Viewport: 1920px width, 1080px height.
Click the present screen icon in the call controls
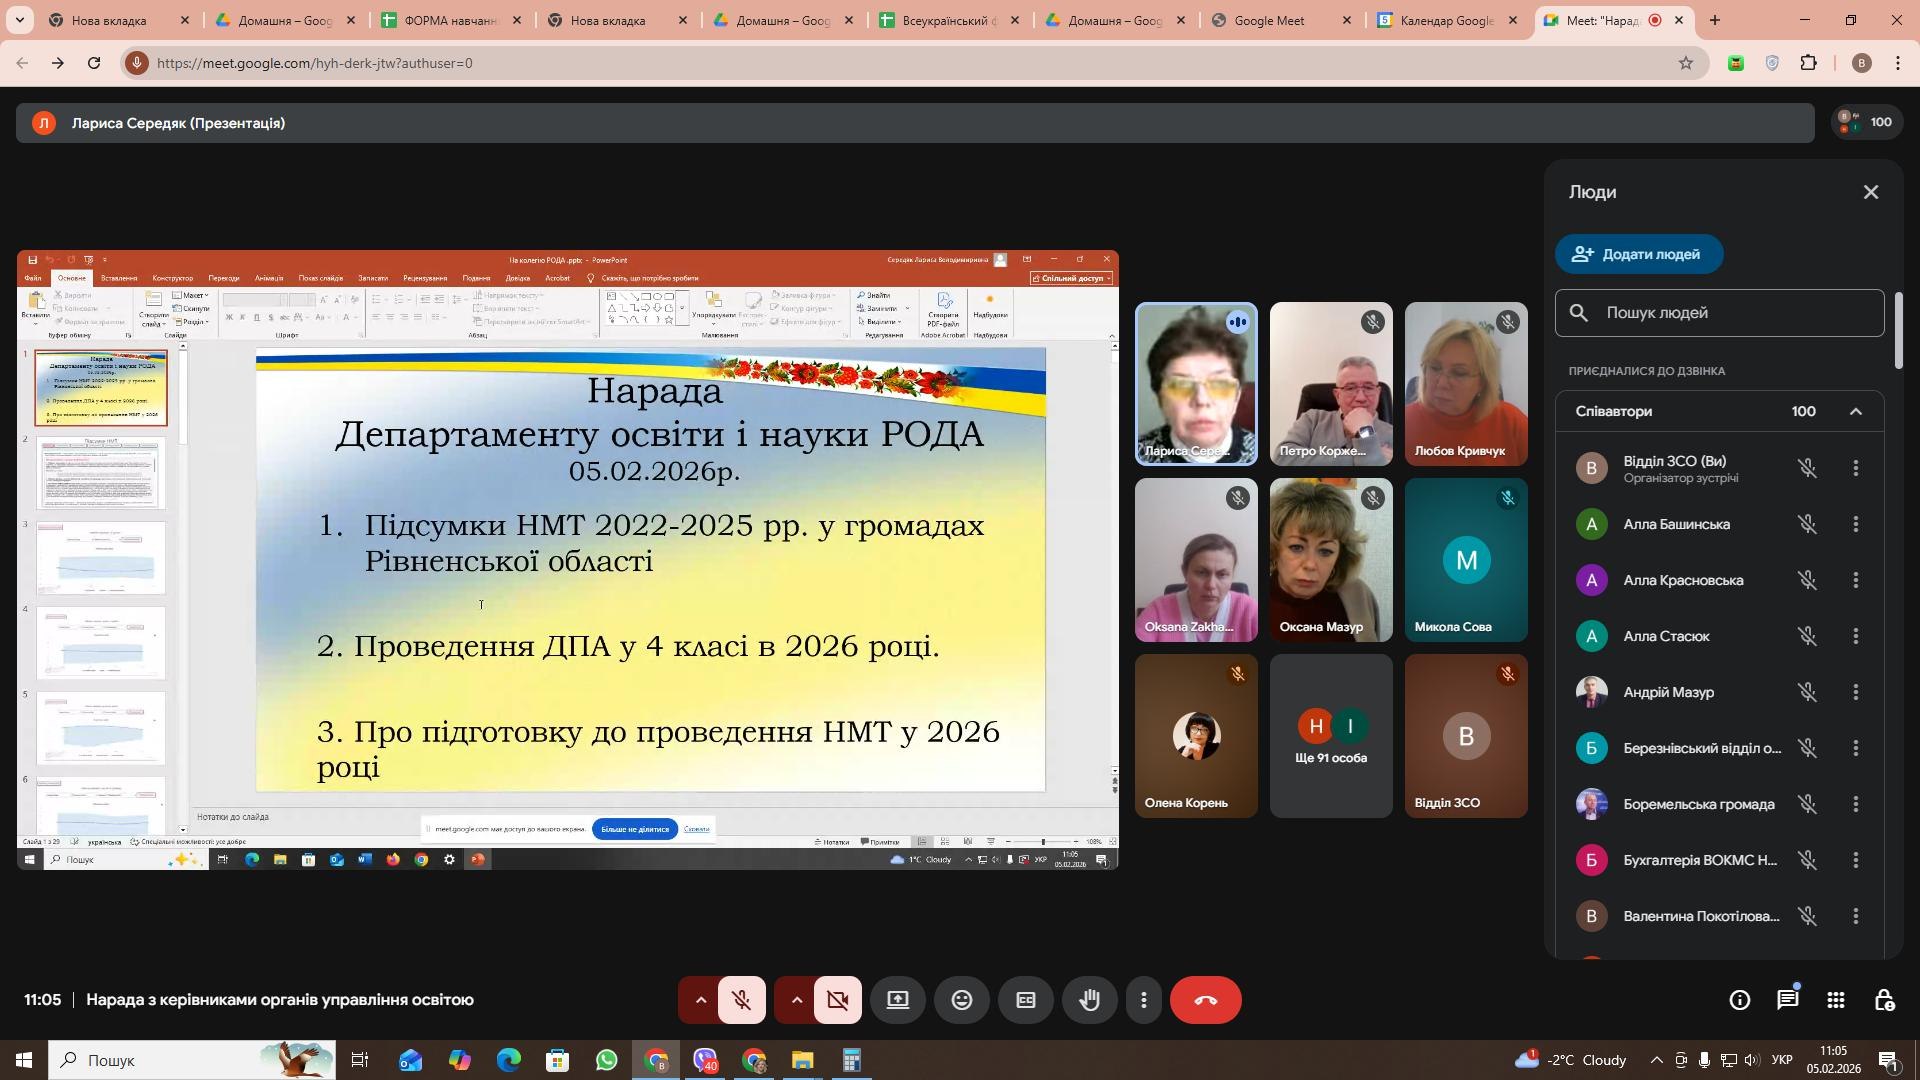pyautogui.click(x=897, y=1001)
